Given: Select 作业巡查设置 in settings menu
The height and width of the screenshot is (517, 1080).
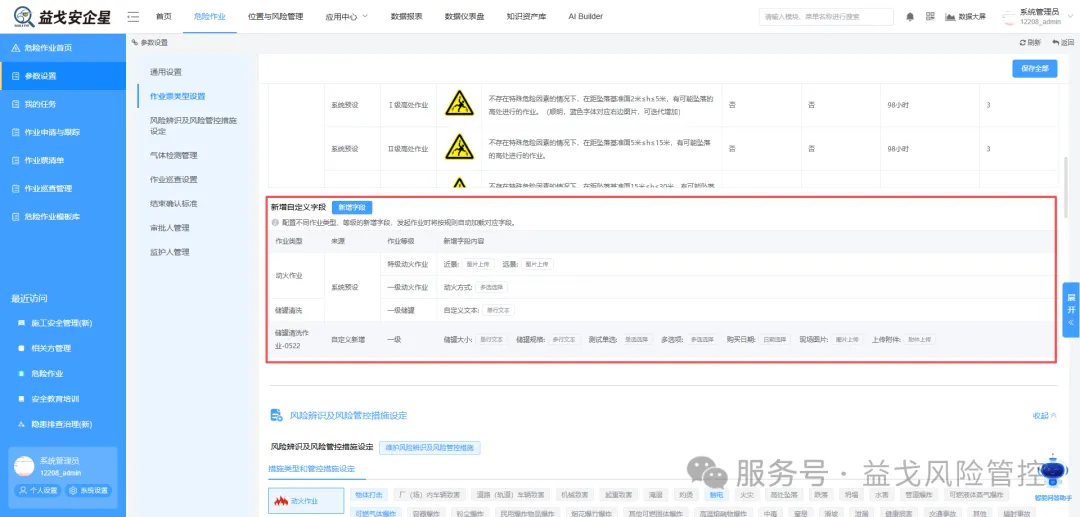Looking at the screenshot, I should click(x=174, y=180).
